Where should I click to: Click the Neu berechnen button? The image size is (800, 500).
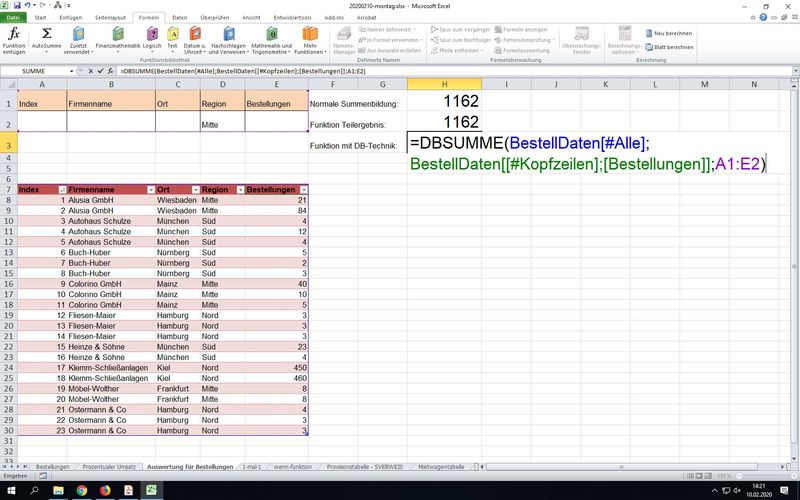point(672,33)
